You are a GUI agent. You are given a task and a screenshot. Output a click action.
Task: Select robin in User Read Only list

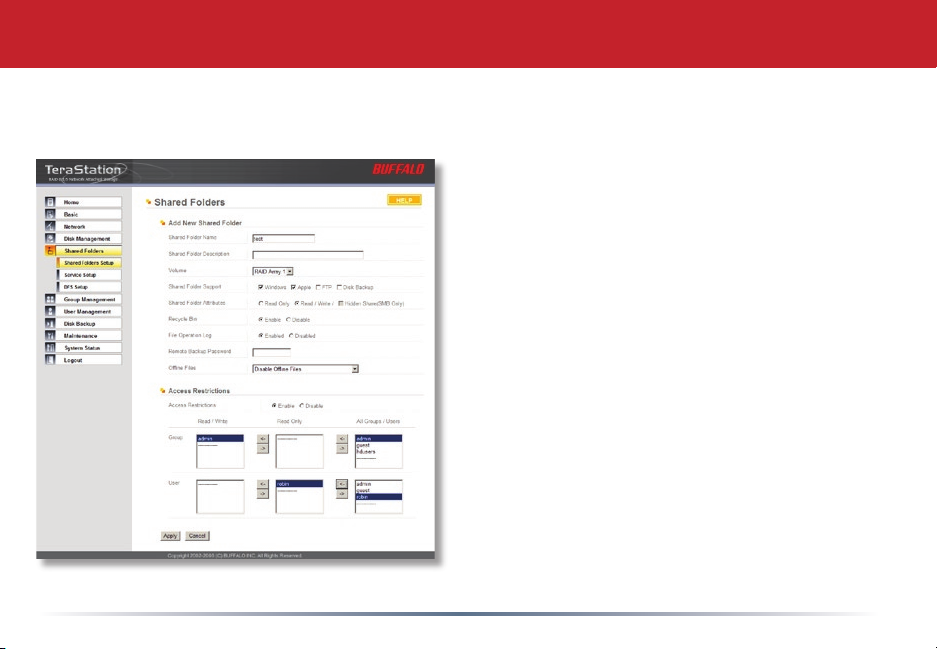click(x=299, y=484)
